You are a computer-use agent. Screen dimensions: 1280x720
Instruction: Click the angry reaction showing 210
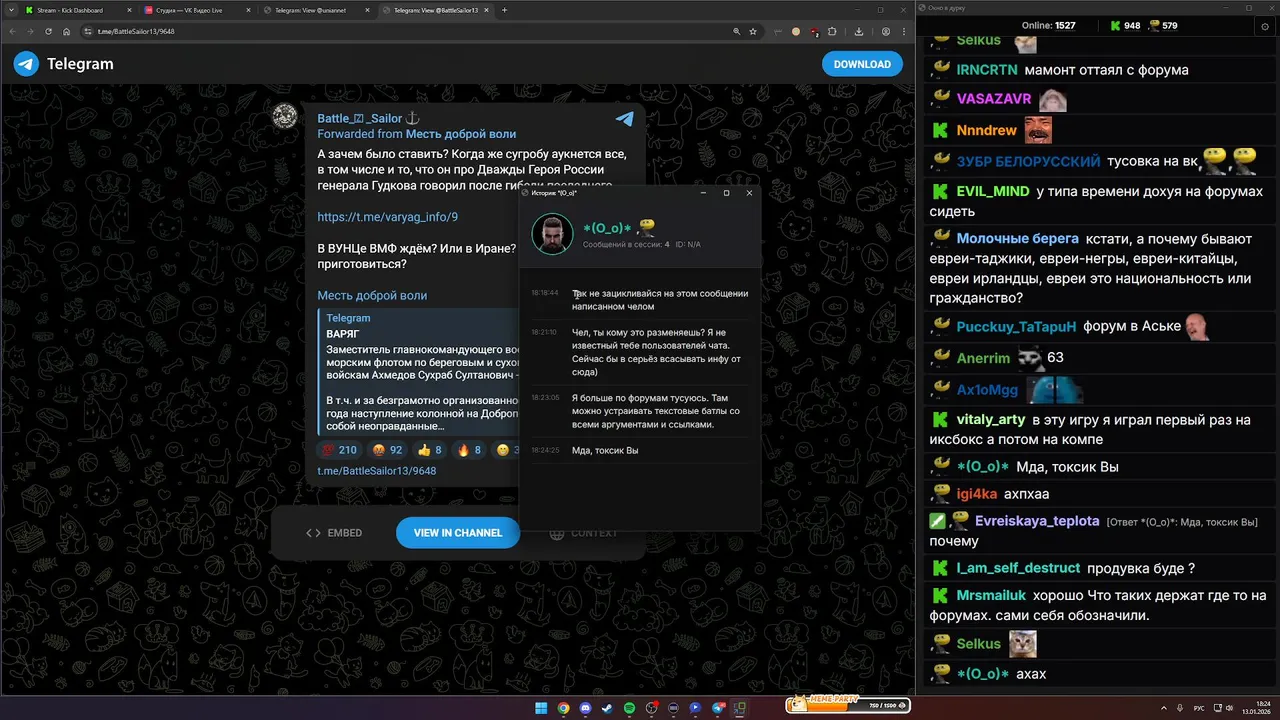pyautogui.click(x=339, y=450)
